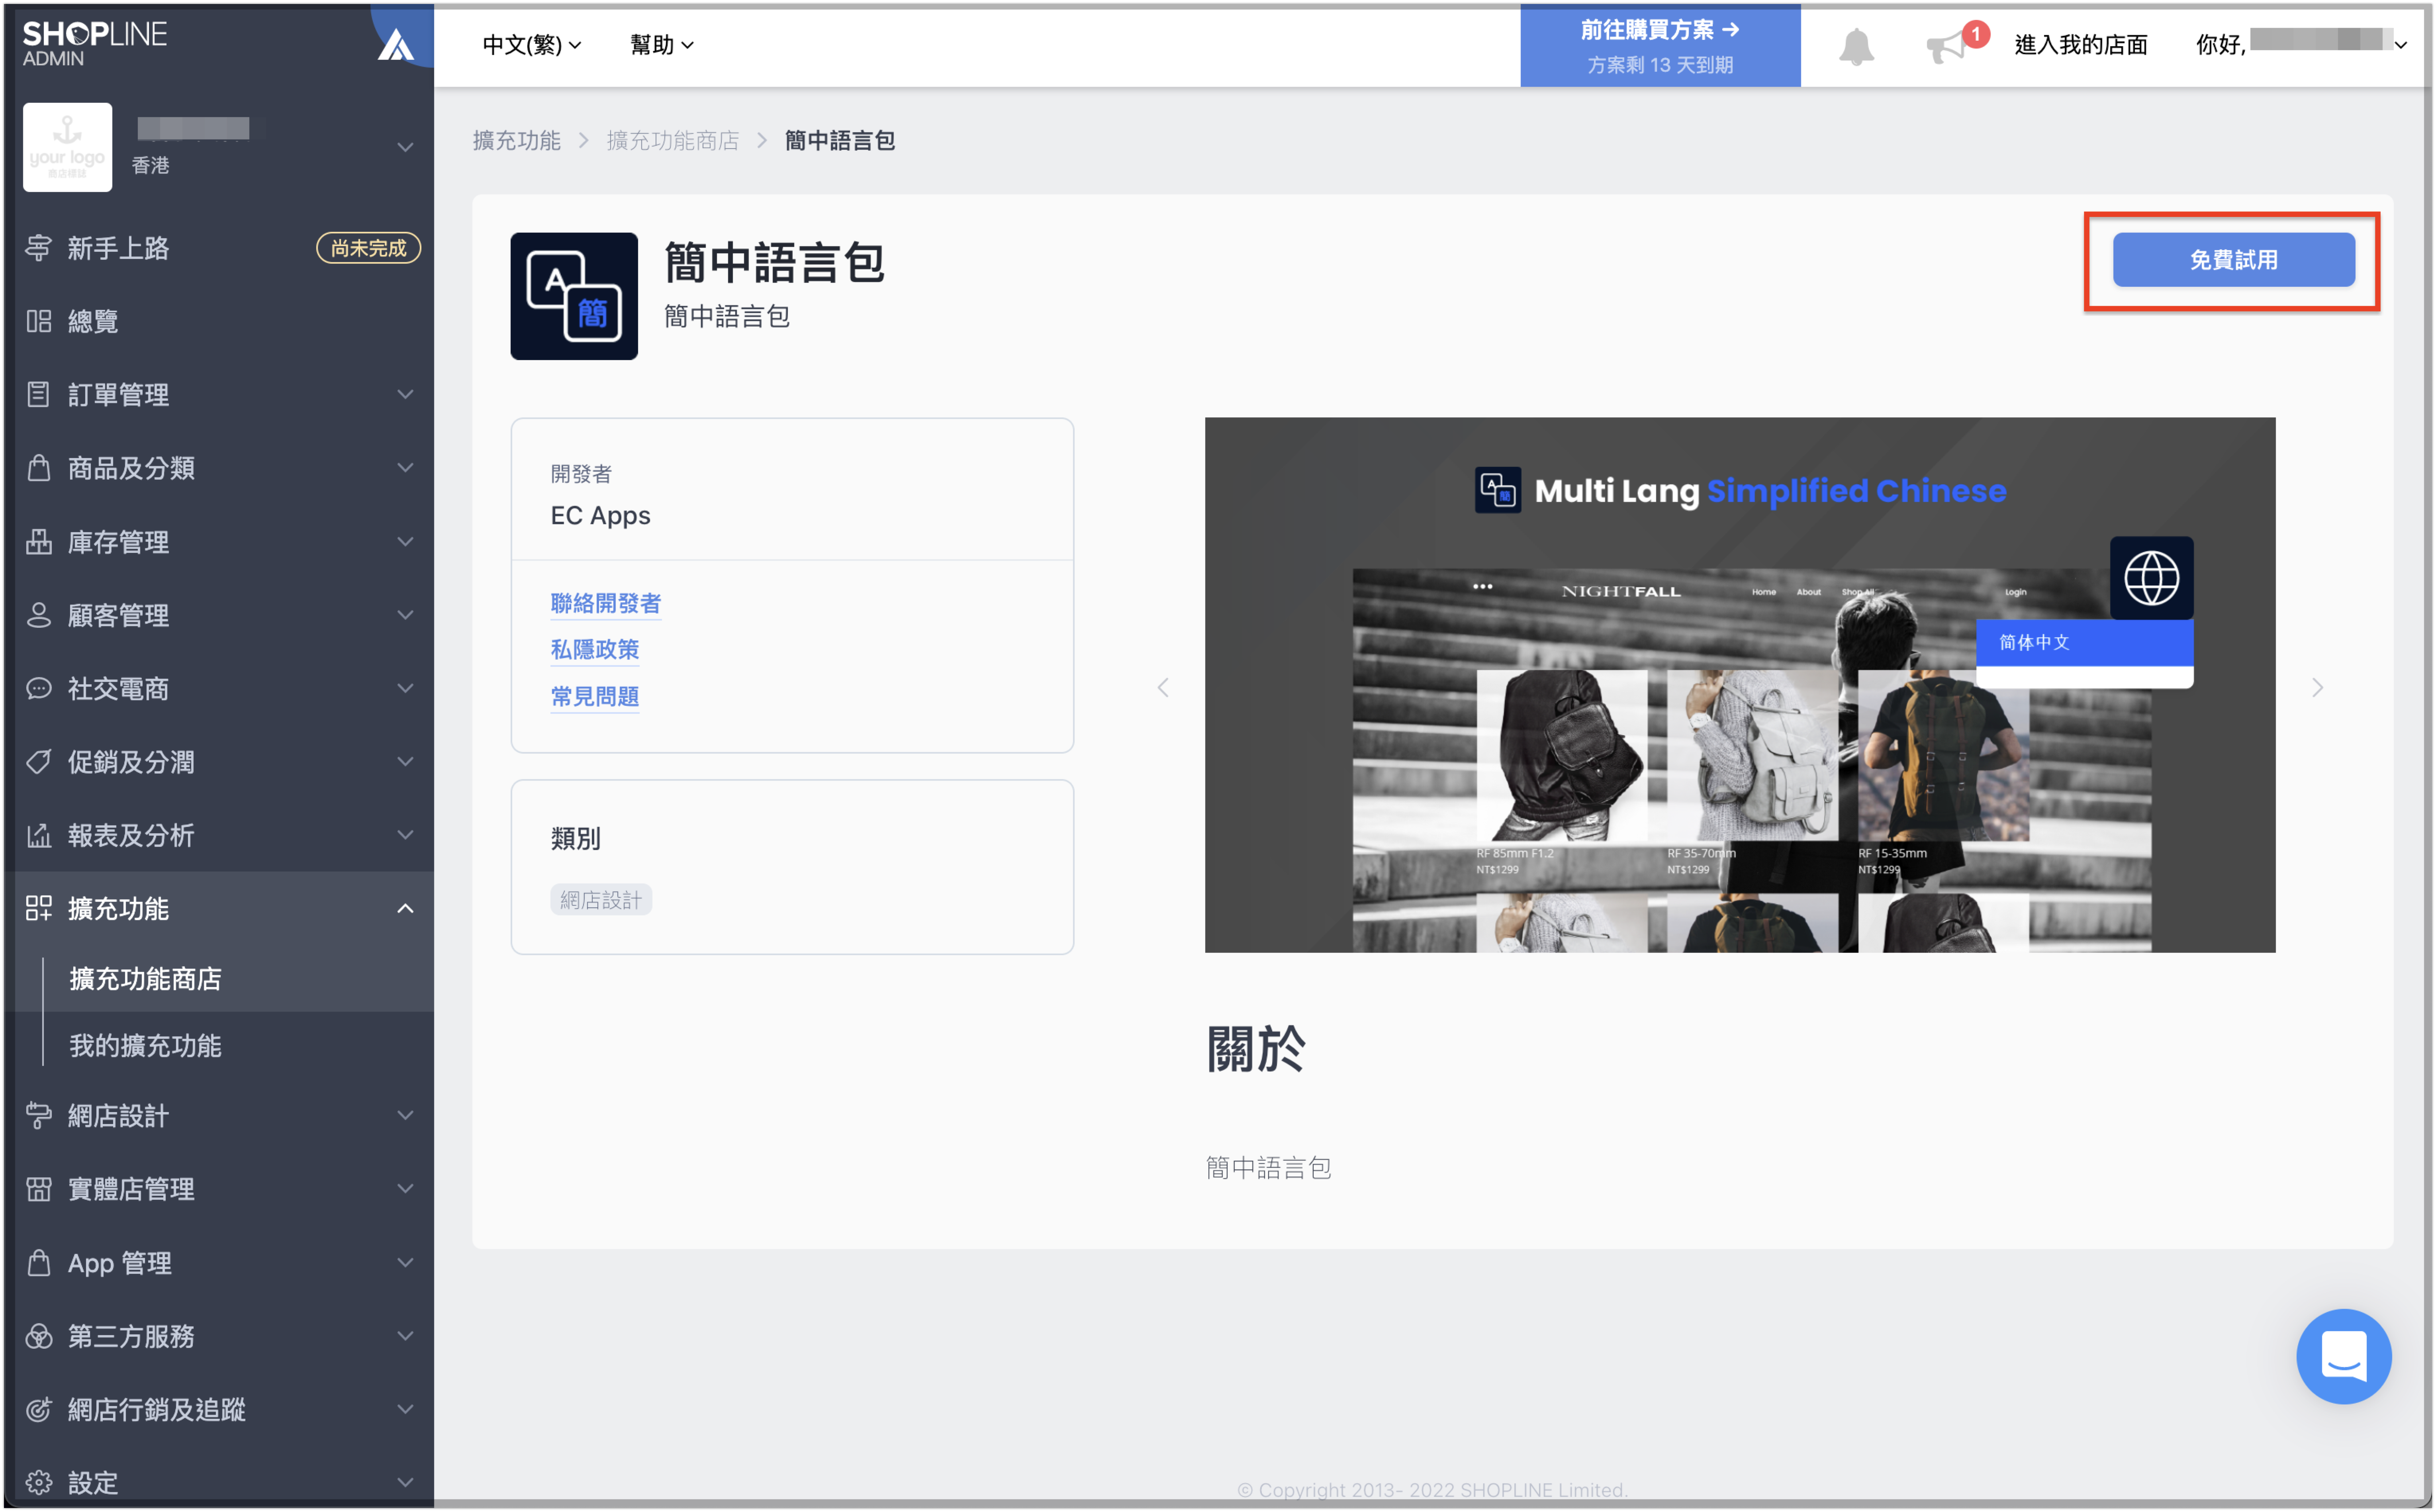
Task: Open 第三方服務 menu item
Action: [218, 1336]
